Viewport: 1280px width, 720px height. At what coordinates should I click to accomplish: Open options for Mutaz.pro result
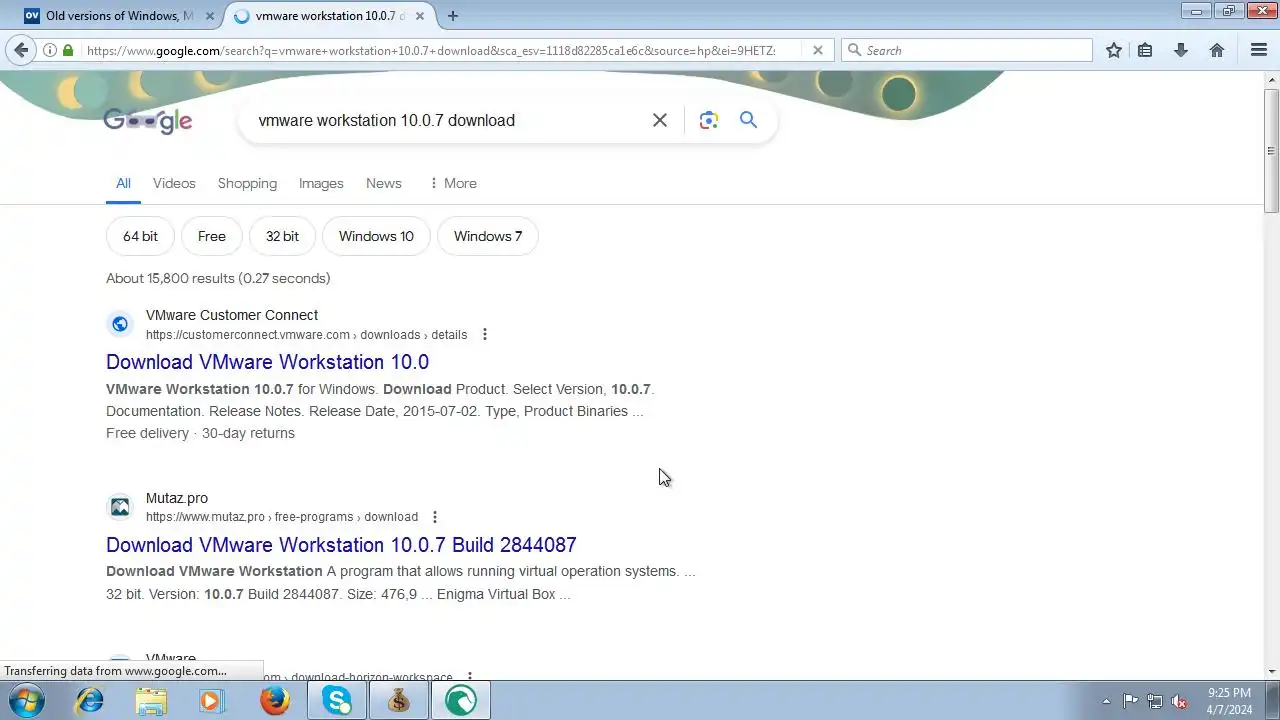(435, 517)
